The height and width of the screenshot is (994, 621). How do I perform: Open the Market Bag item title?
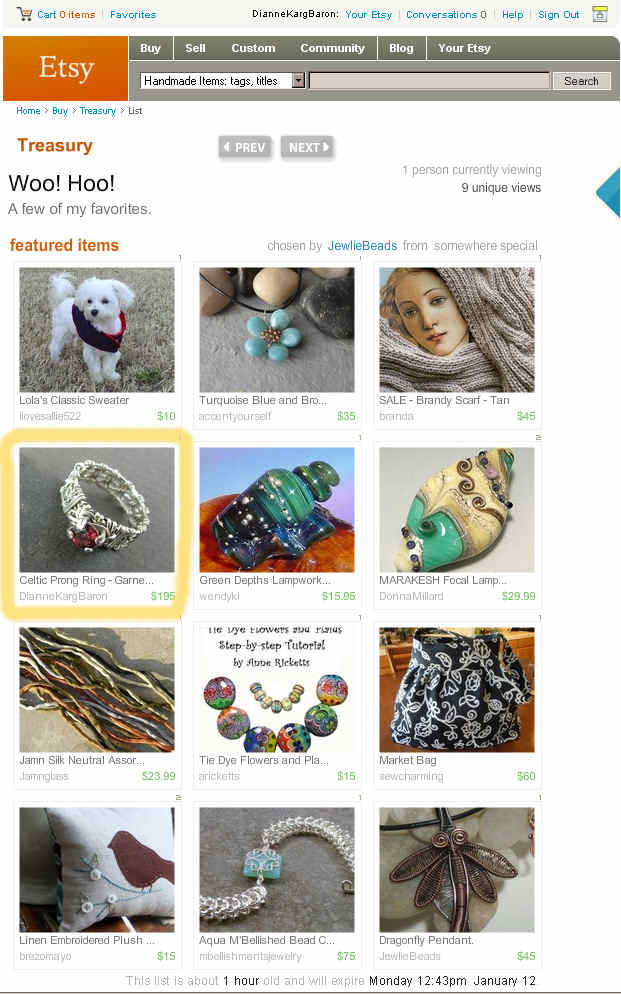click(407, 760)
